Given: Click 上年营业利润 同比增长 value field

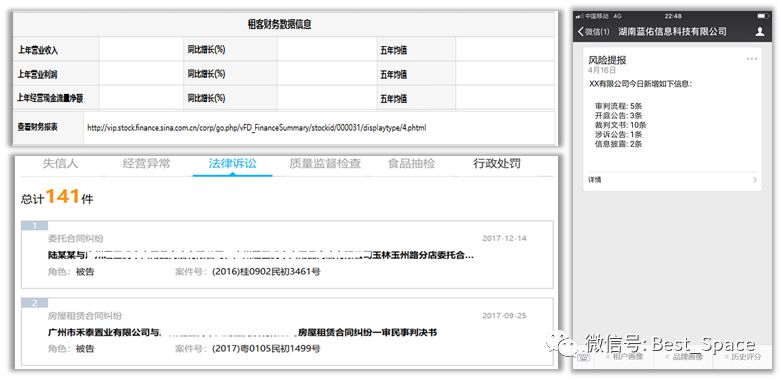Looking at the screenshot, I should [x=327, y=74].
